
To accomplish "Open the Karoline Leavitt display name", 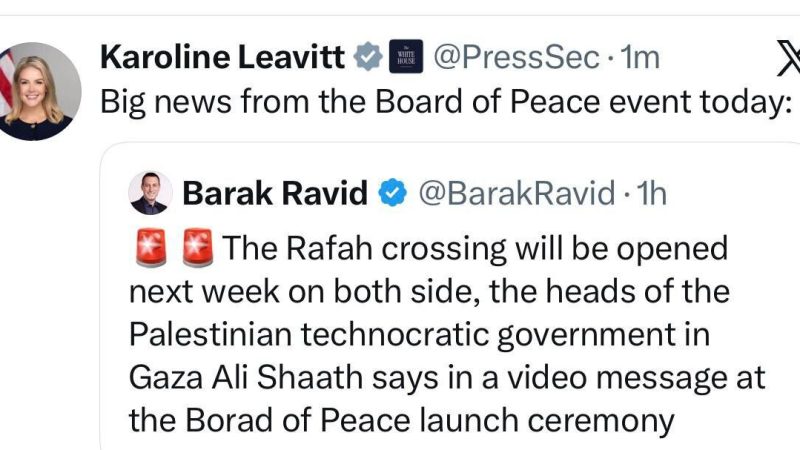I will click(224, 59).
